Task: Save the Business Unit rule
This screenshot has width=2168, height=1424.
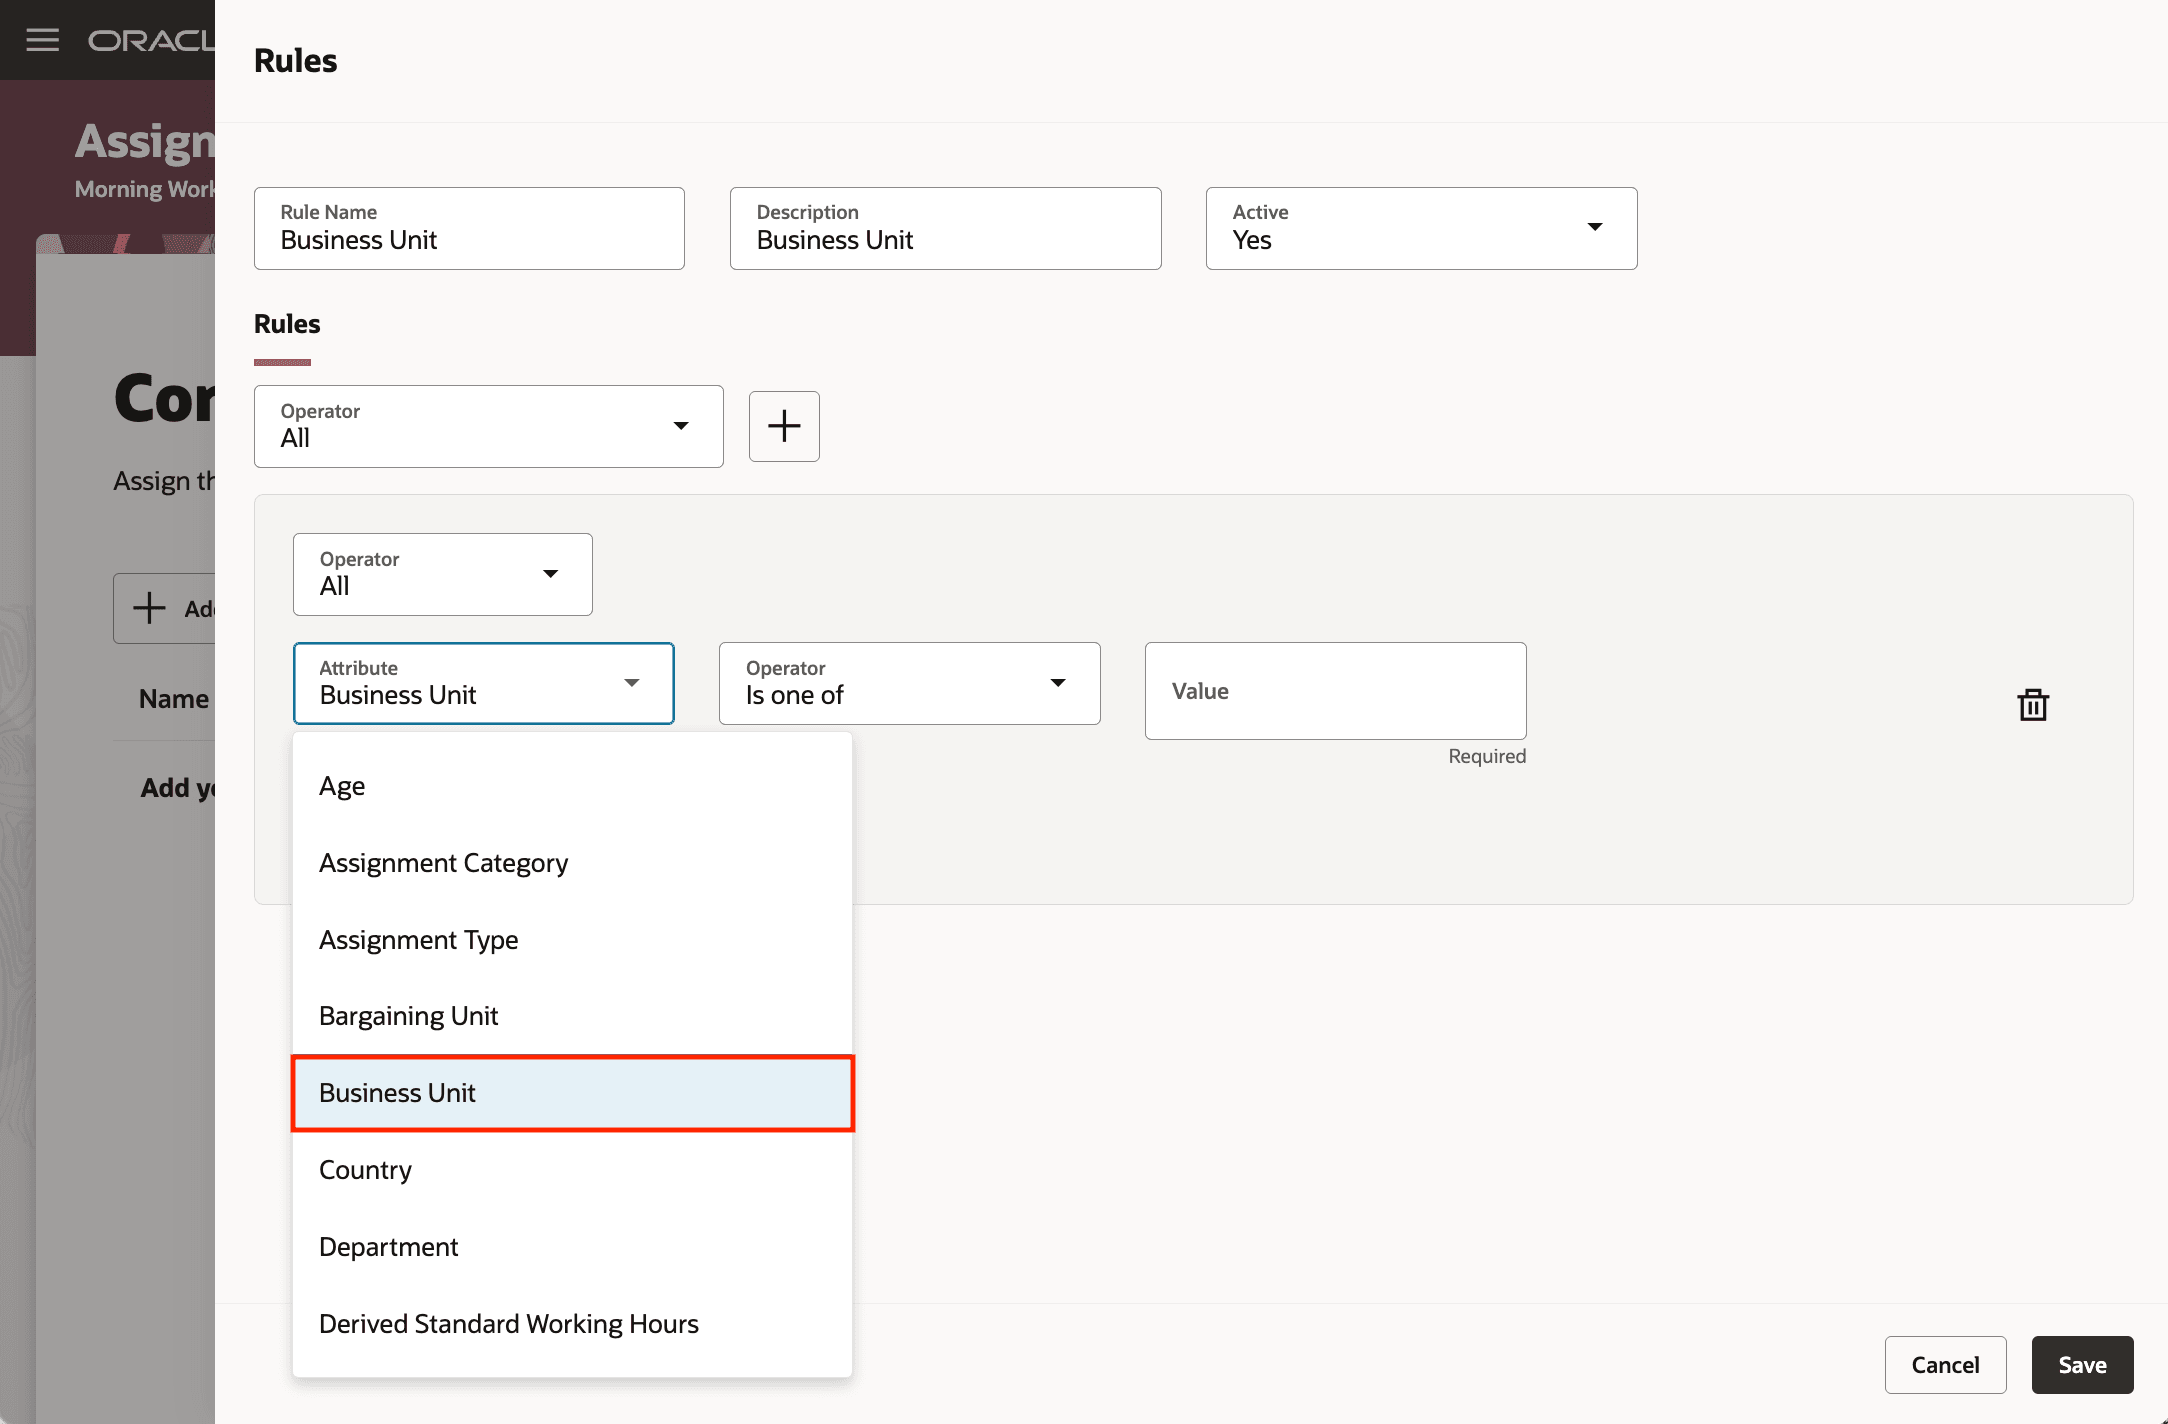Action: coord(2082,1364)
